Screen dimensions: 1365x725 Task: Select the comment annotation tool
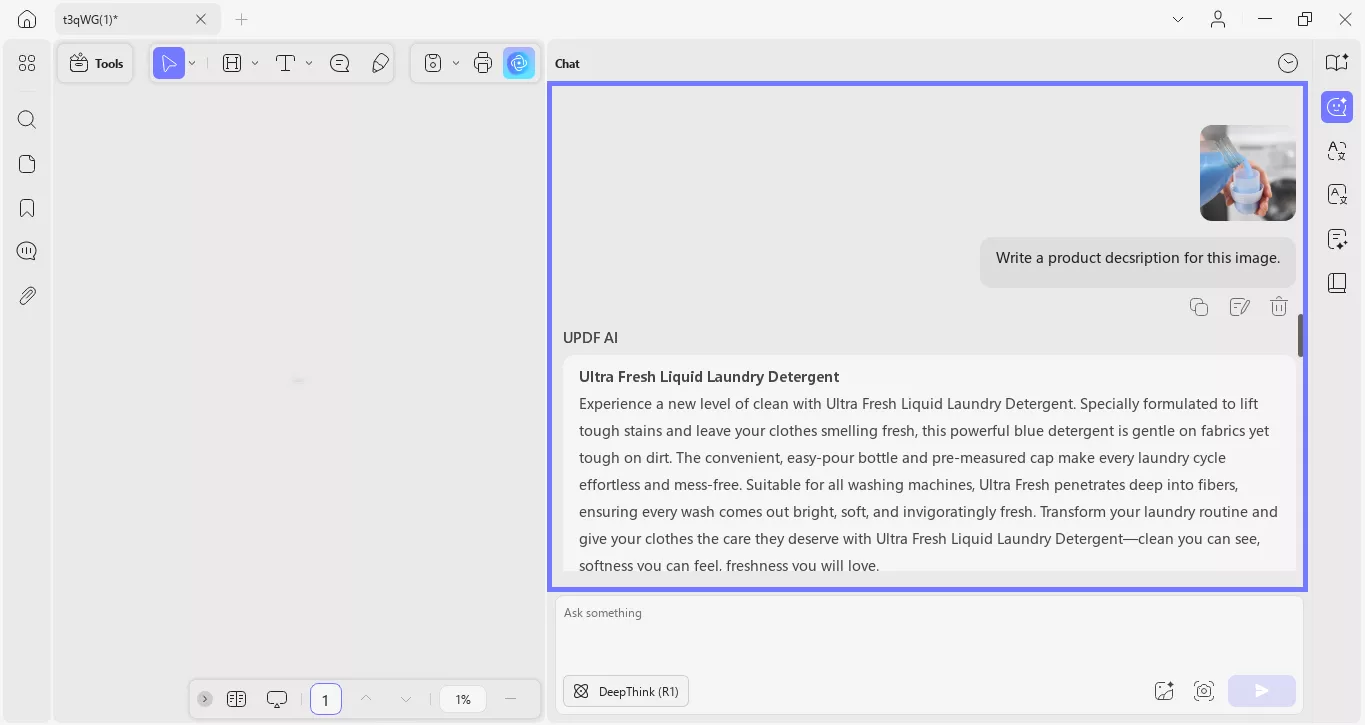(339, 62)
